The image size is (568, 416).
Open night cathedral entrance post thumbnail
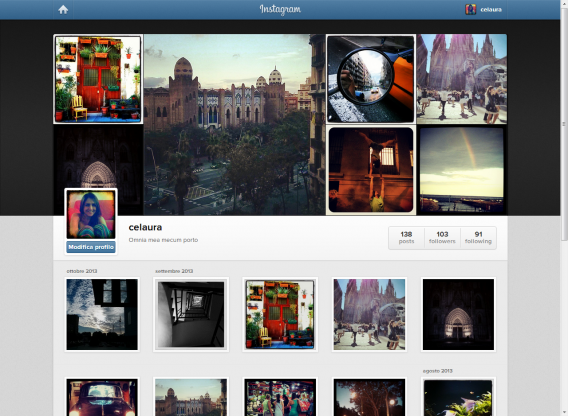click(458, 315)
